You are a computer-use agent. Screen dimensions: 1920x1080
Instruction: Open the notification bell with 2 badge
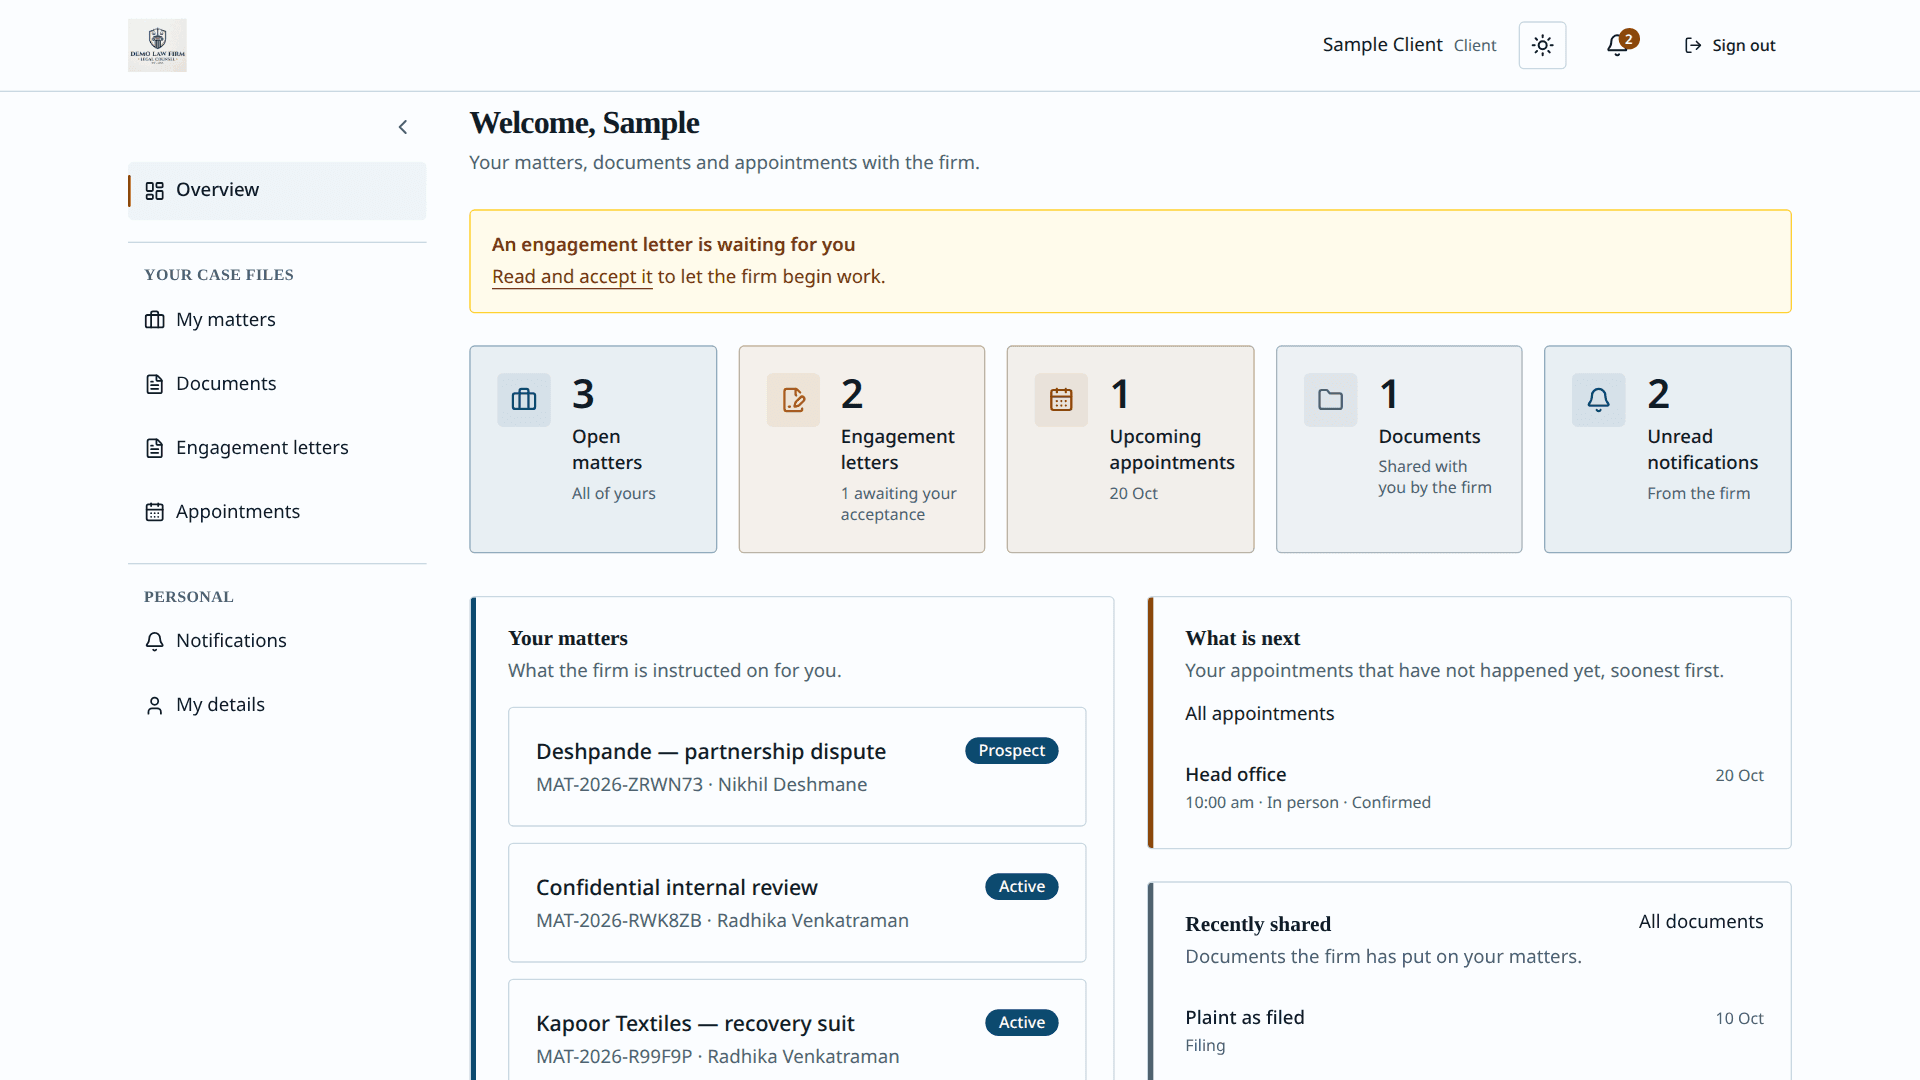pos(1619,45)
